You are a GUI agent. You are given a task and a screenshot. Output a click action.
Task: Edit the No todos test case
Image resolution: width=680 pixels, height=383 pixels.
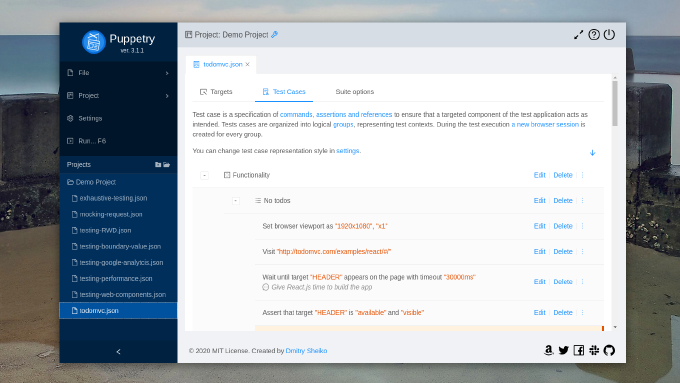(x=539, y=200)
